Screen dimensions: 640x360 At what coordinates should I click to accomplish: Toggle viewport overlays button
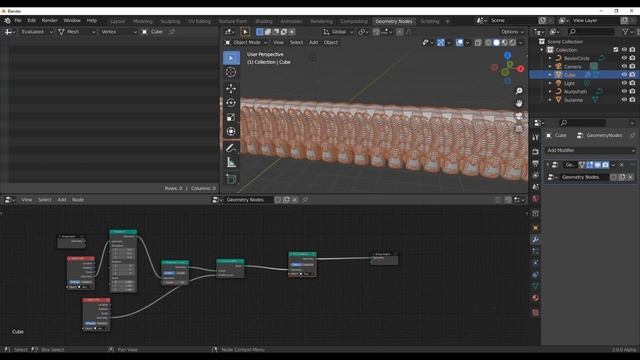(x=460, y=42)
